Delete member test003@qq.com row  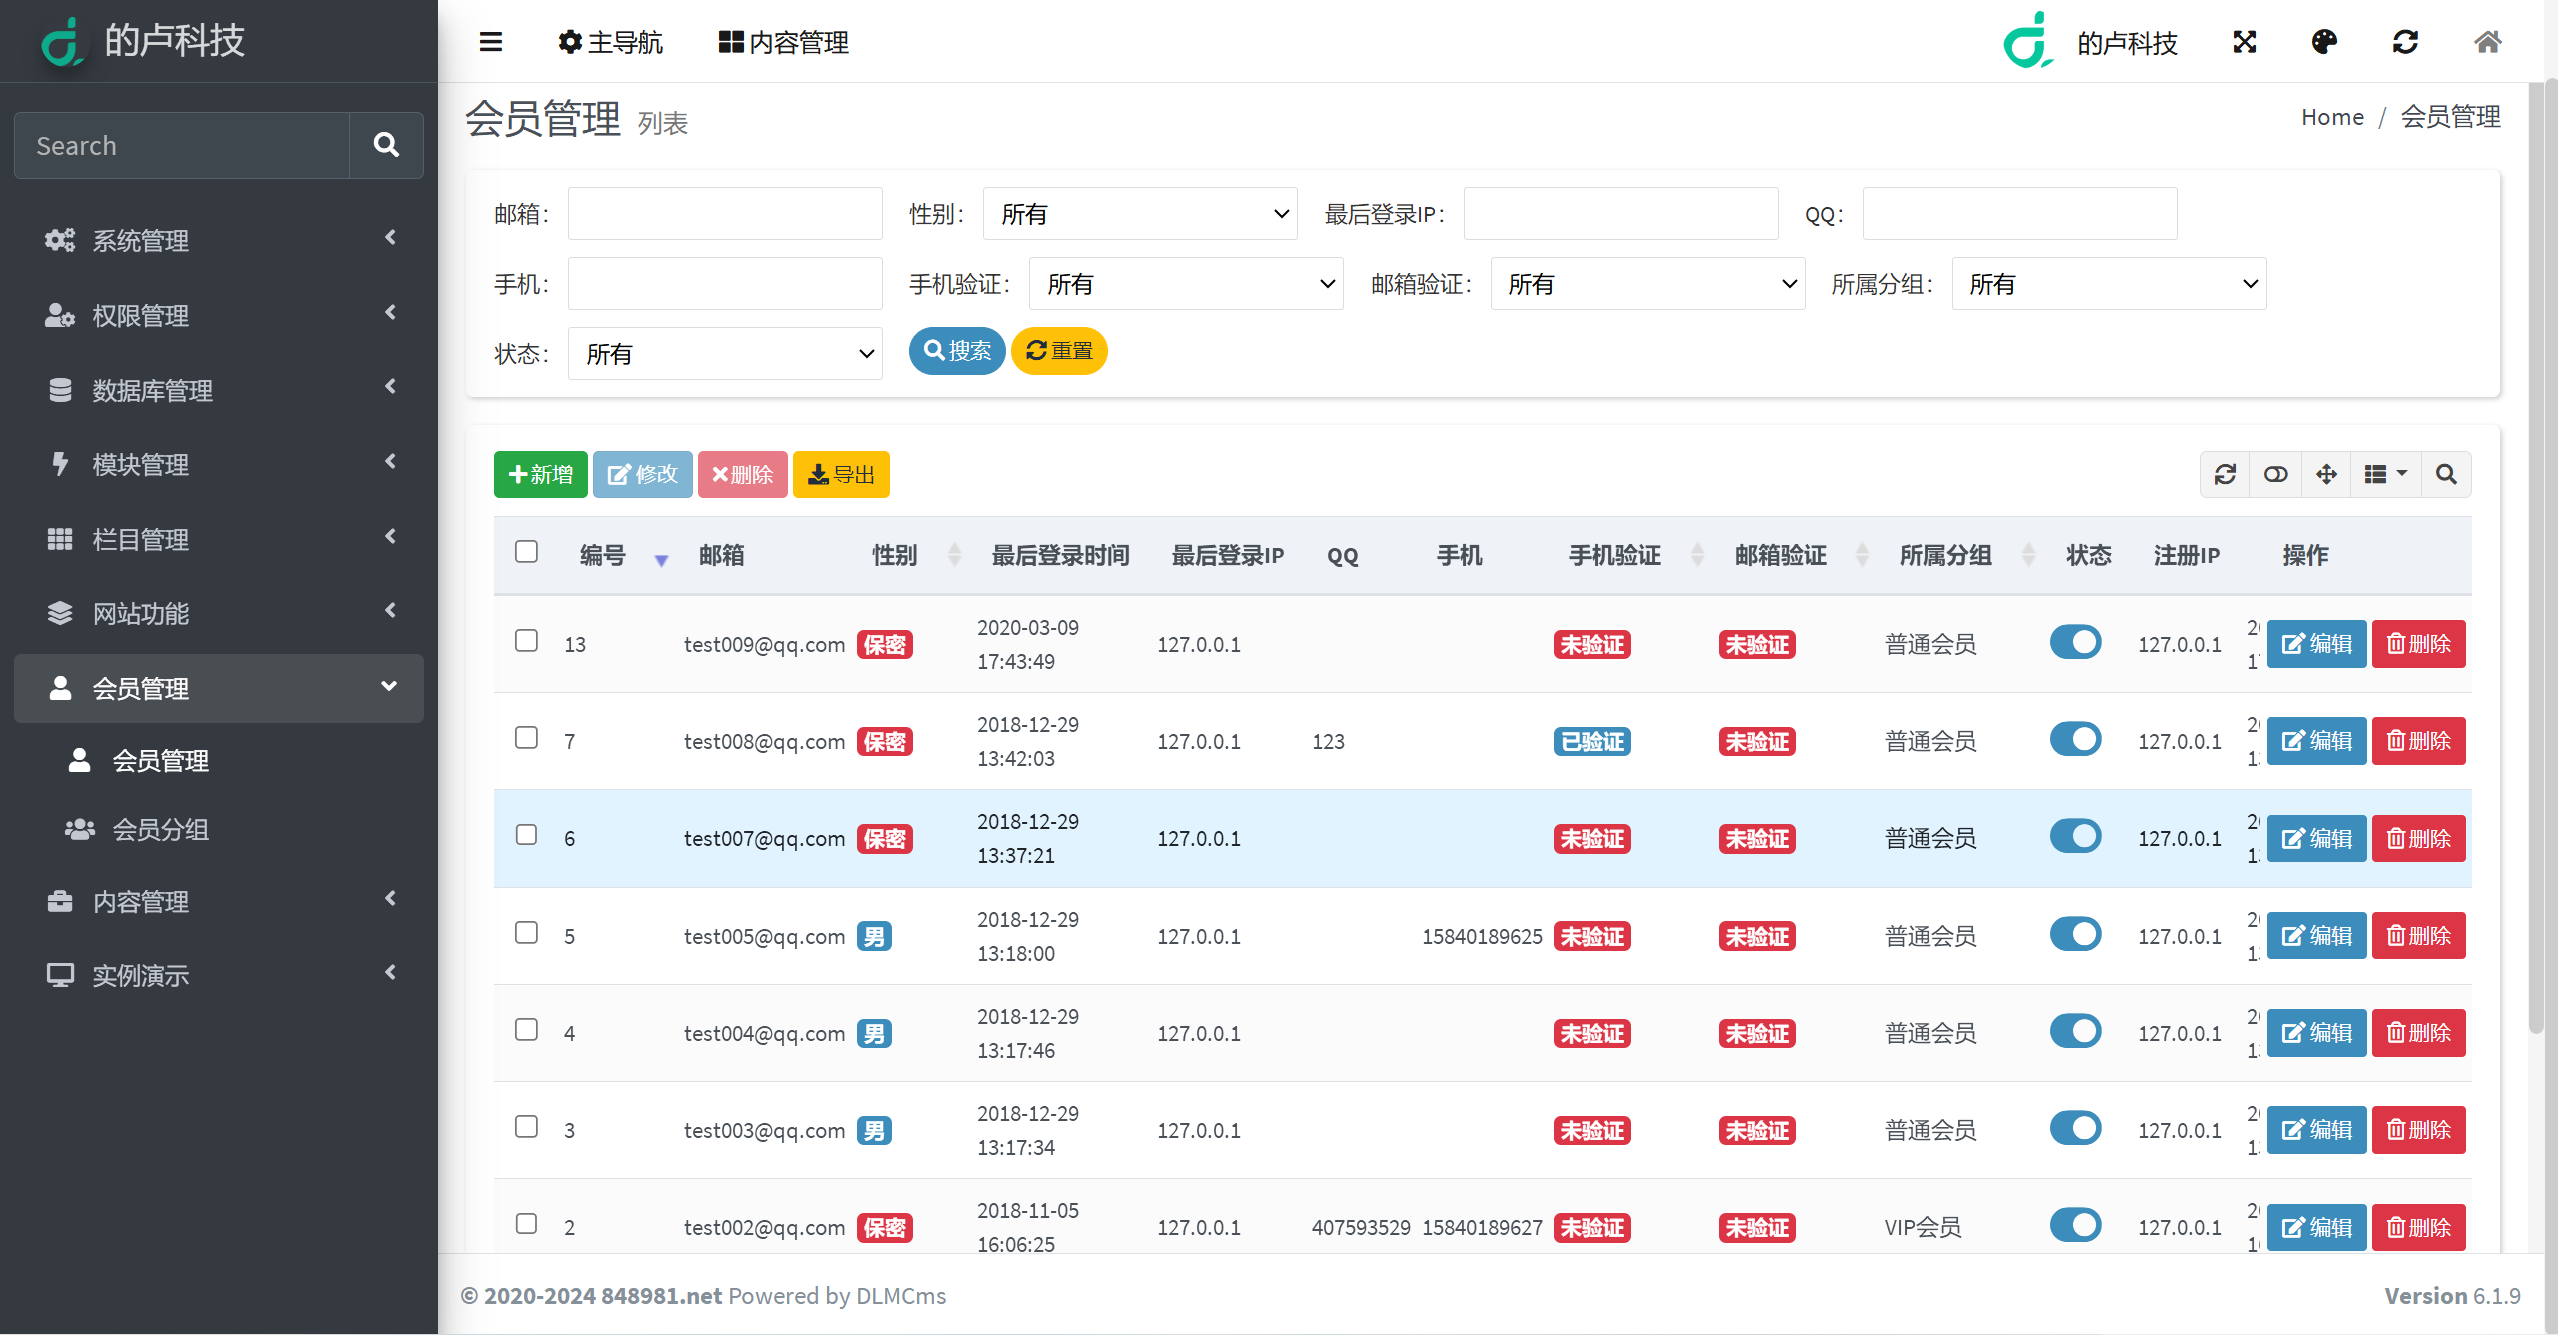[x=2418, y=1130]
